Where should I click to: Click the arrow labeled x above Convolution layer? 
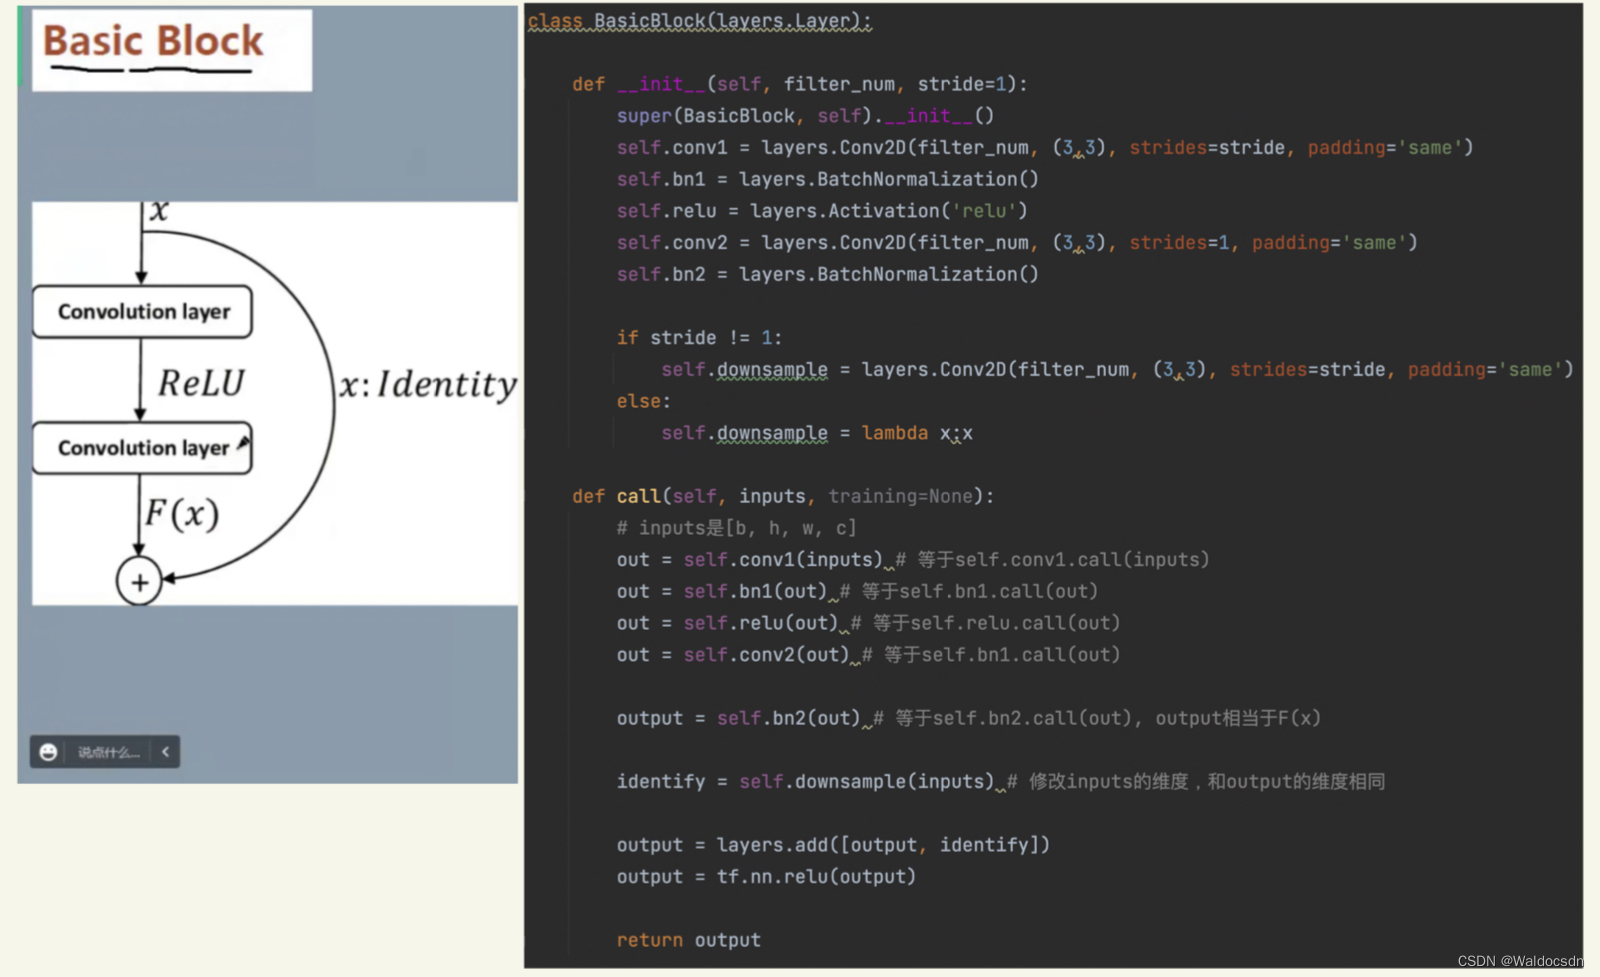[140, 250]
